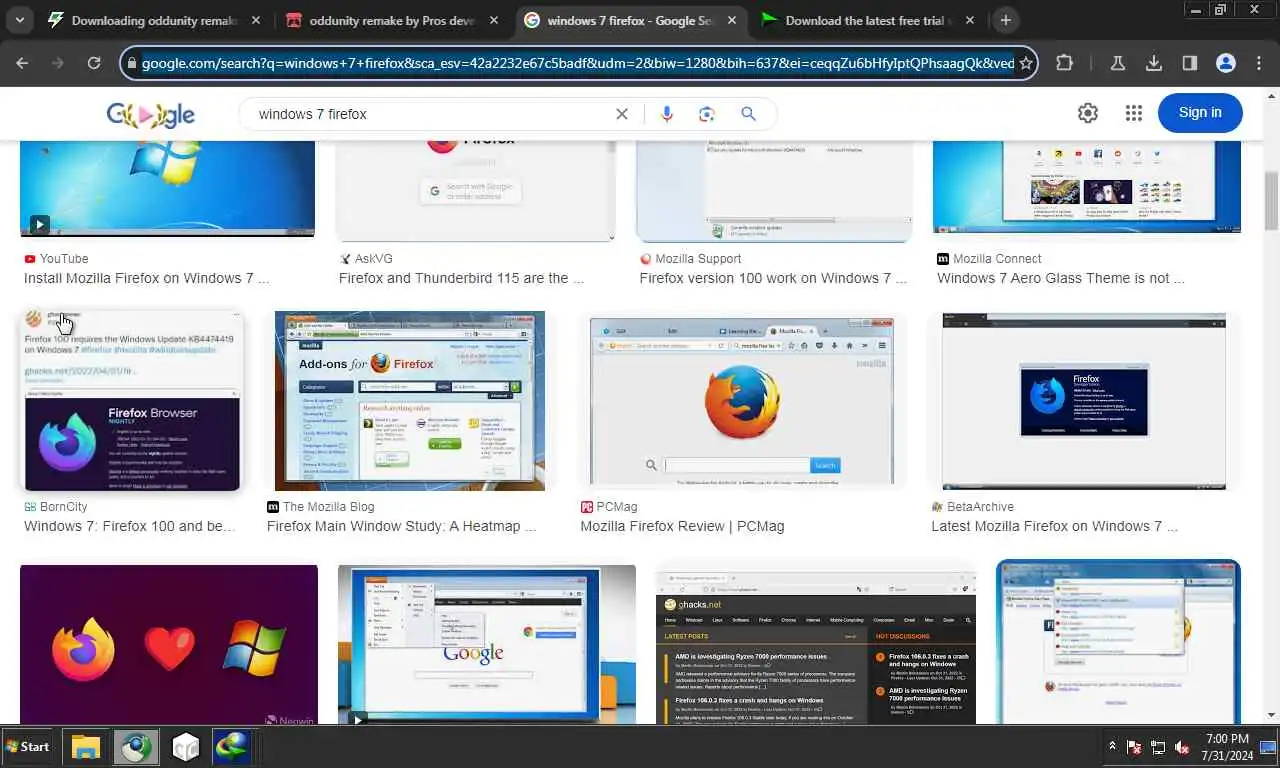
Task: Open File Explorer from the taskbar
Action: [x=86, y=747]
